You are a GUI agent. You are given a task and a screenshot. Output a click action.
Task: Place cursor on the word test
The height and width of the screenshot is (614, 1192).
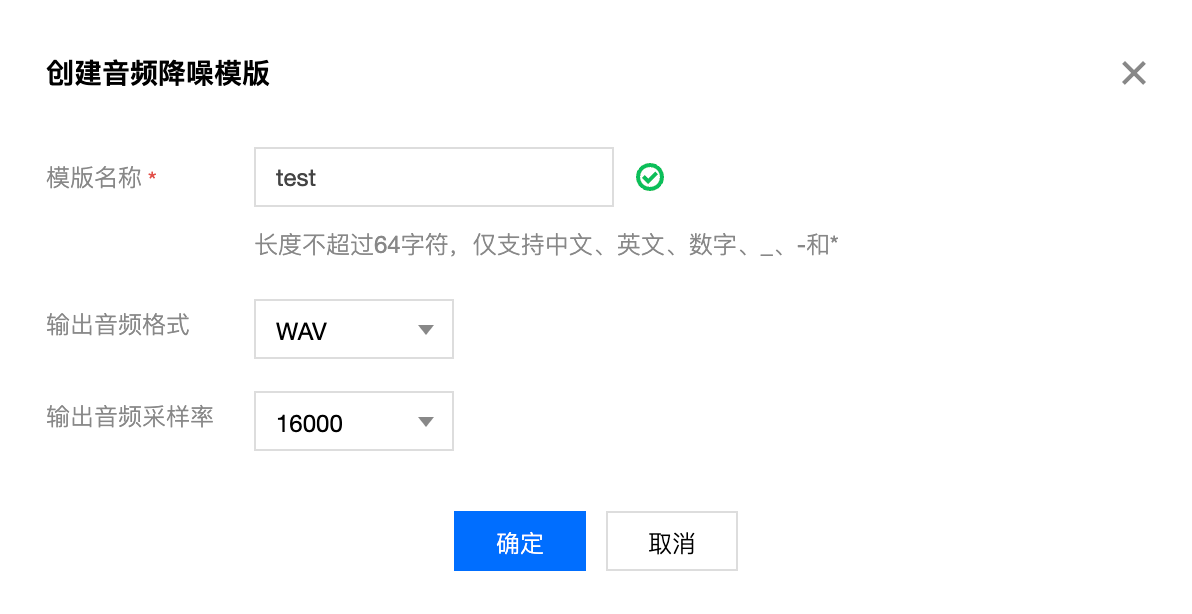[296, 178]
